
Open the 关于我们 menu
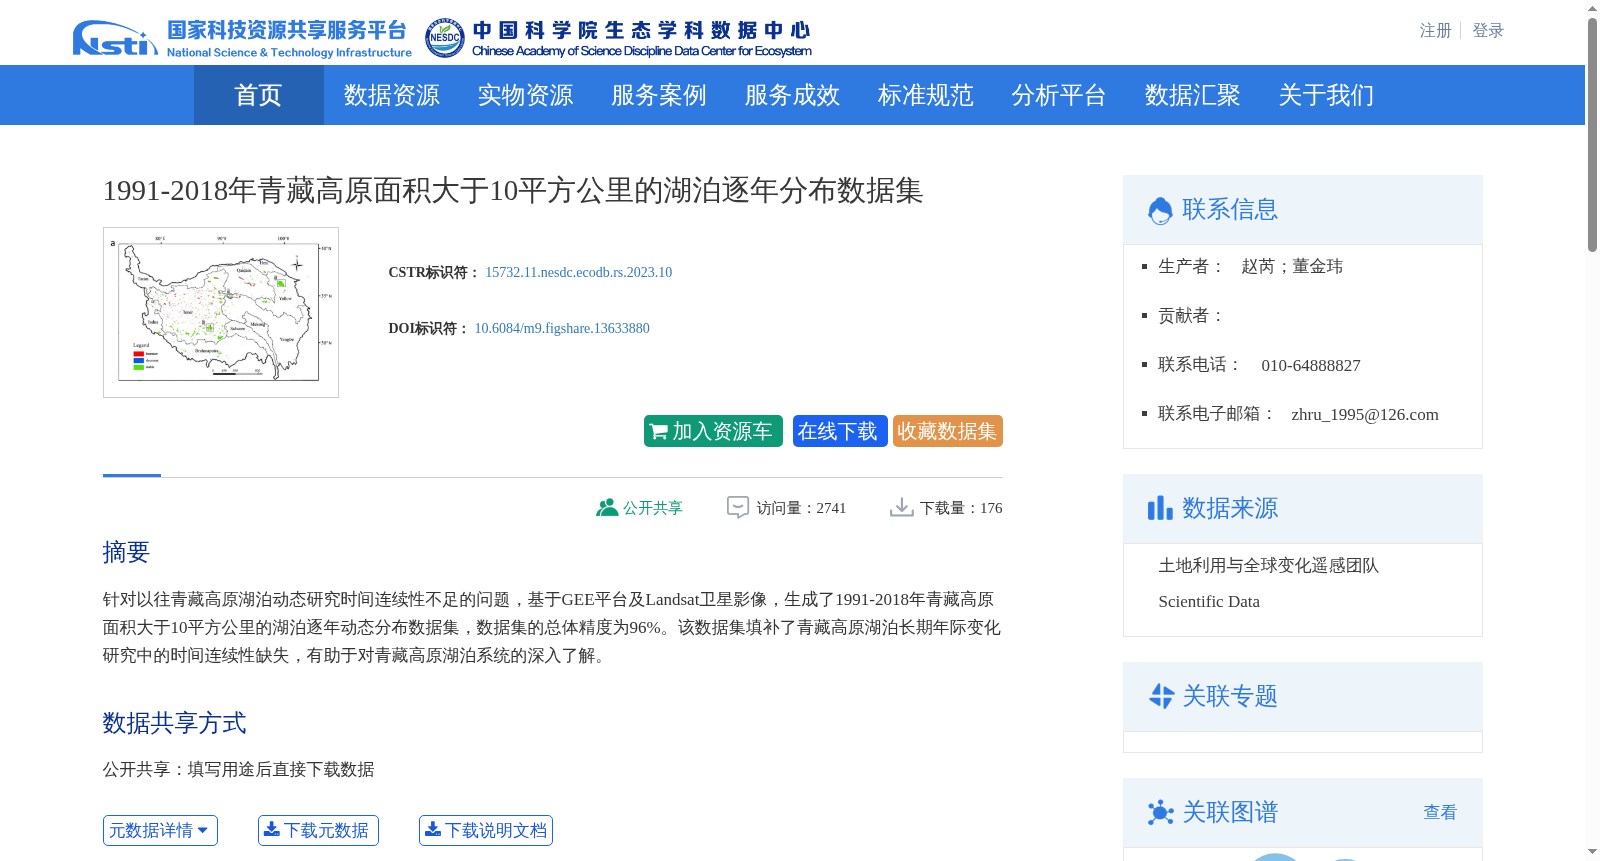[x=1326, y=95]
